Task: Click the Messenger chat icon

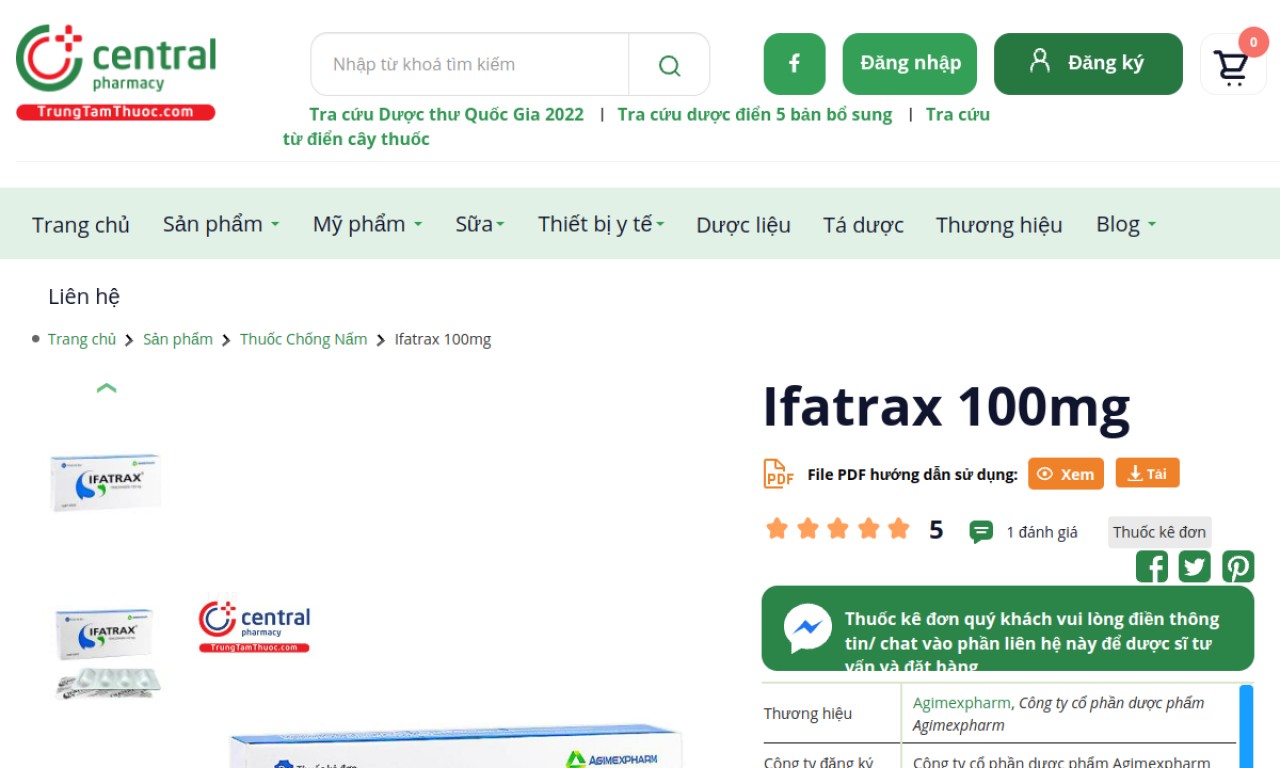Action: click(807, 628)
